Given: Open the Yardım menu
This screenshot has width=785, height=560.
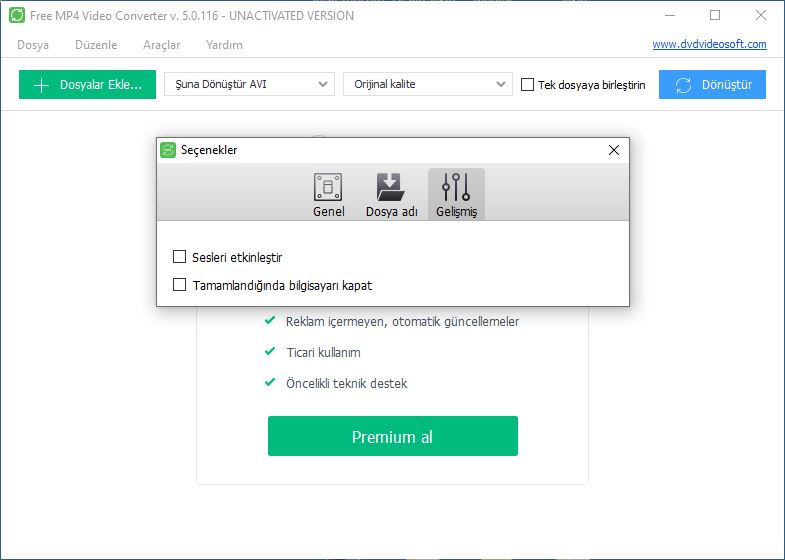Looking at the screenshot, I should coord(224,45).
